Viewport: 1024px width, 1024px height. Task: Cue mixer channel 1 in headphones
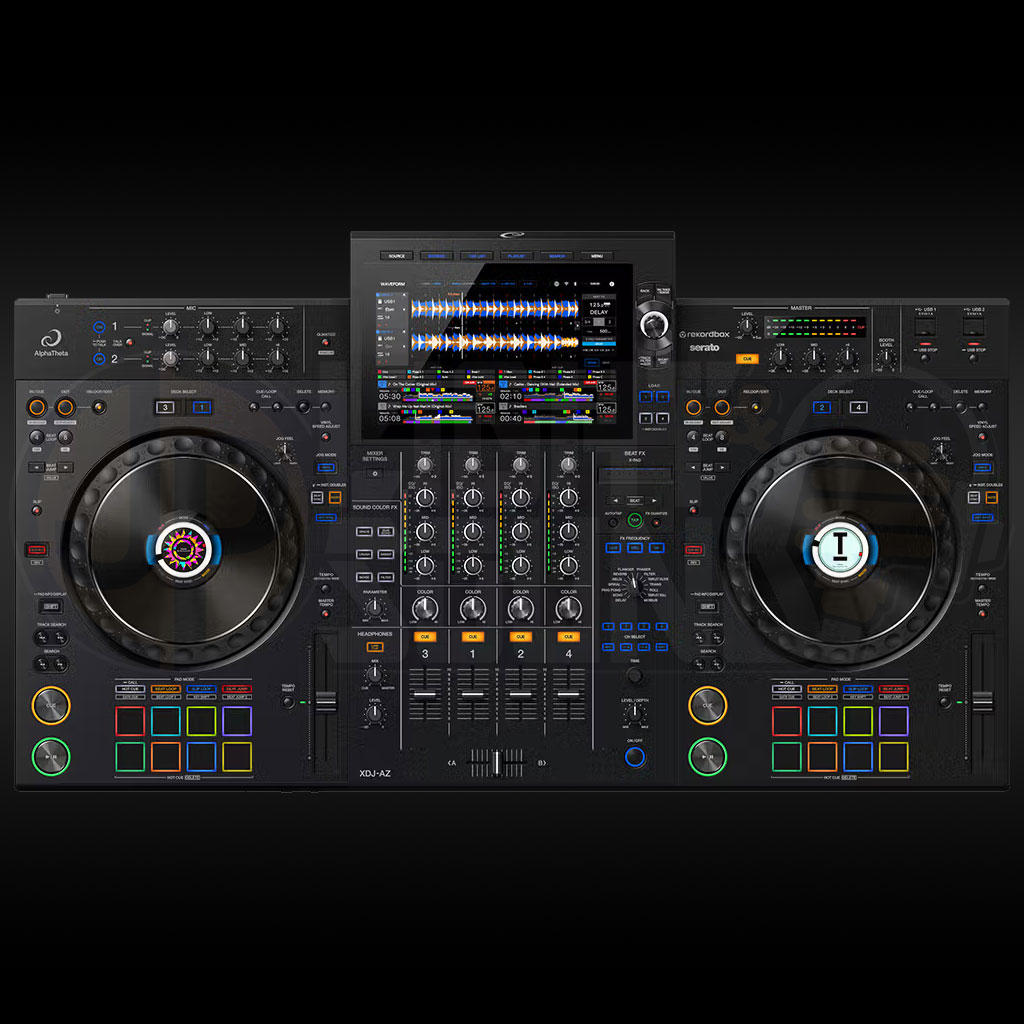point(473,637)
